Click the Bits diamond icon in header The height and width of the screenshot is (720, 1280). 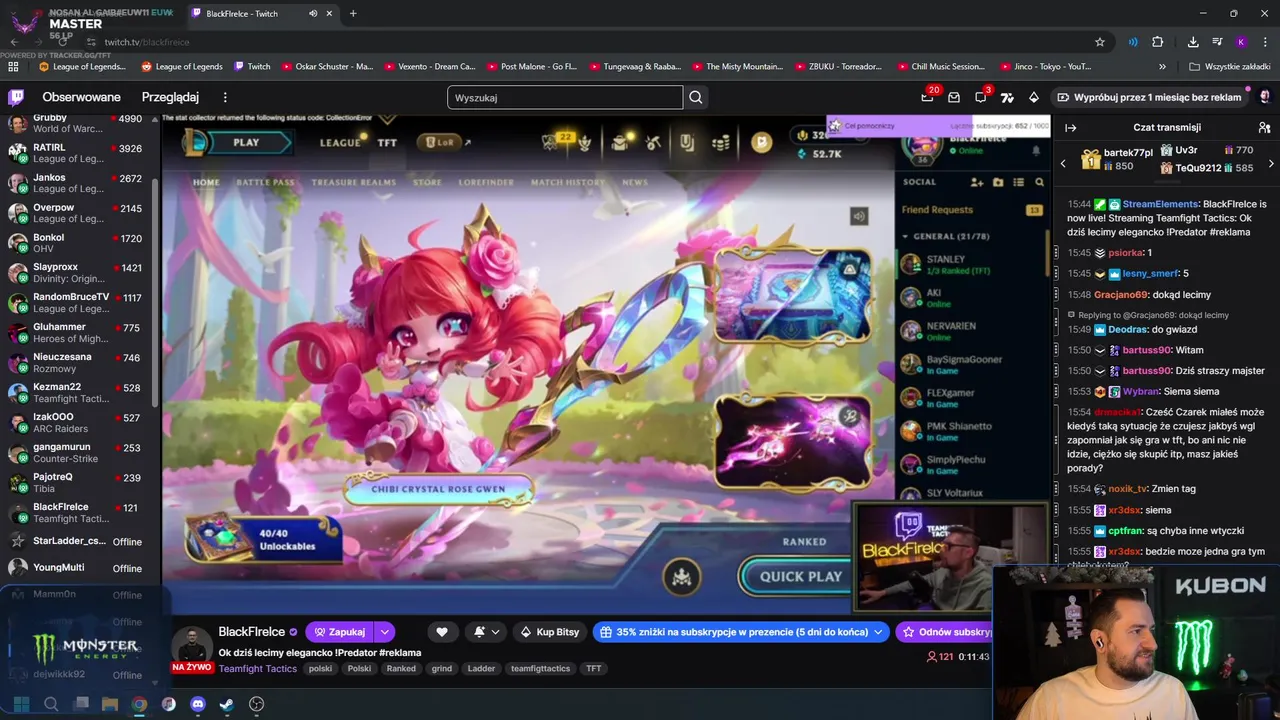[x=1034, y=97]
